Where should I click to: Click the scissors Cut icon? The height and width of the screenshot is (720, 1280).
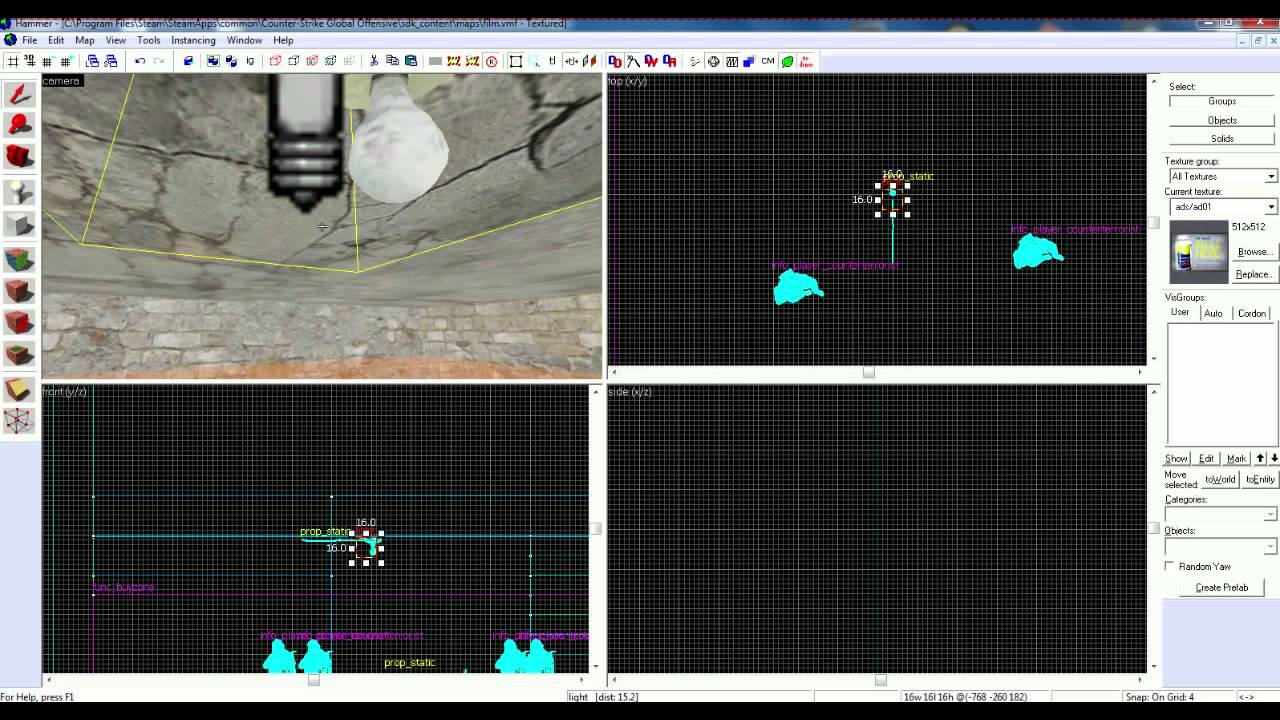point(373,61)
